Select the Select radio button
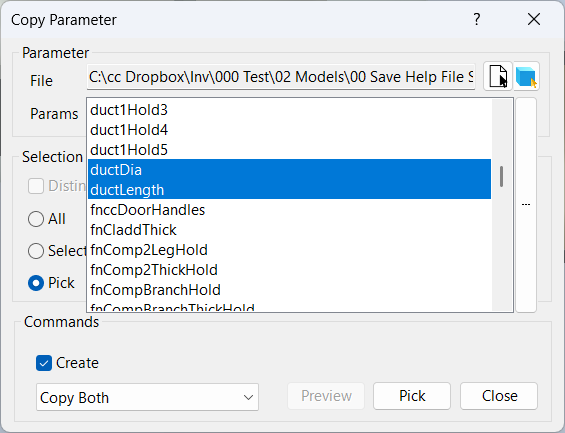Screen dimensions: 565x433 [x=36, y=251]
